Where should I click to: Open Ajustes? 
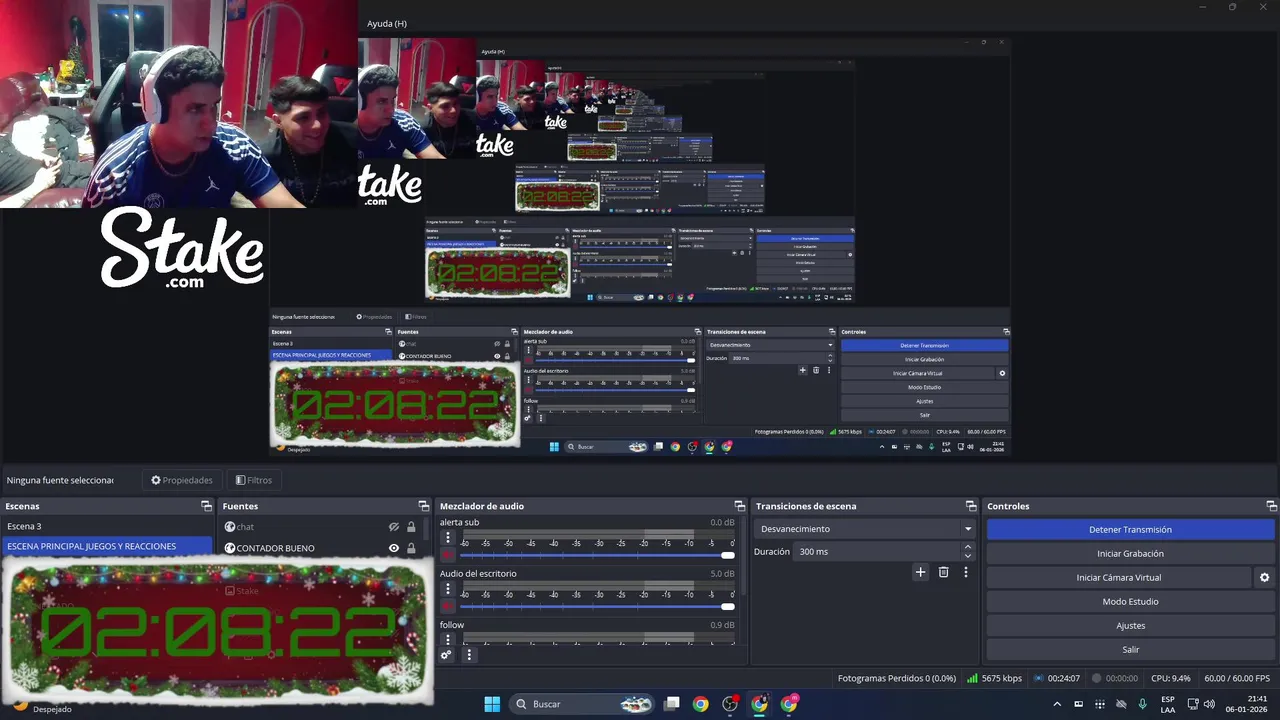tap(1130, 626)
